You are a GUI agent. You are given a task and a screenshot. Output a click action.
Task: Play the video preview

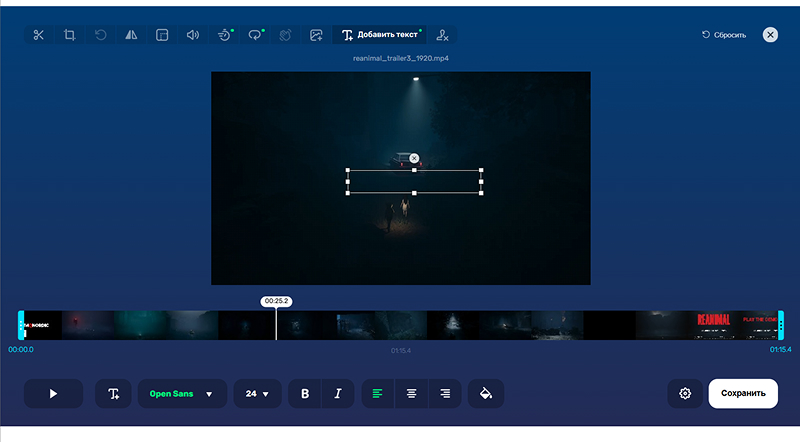pos(53,394)
